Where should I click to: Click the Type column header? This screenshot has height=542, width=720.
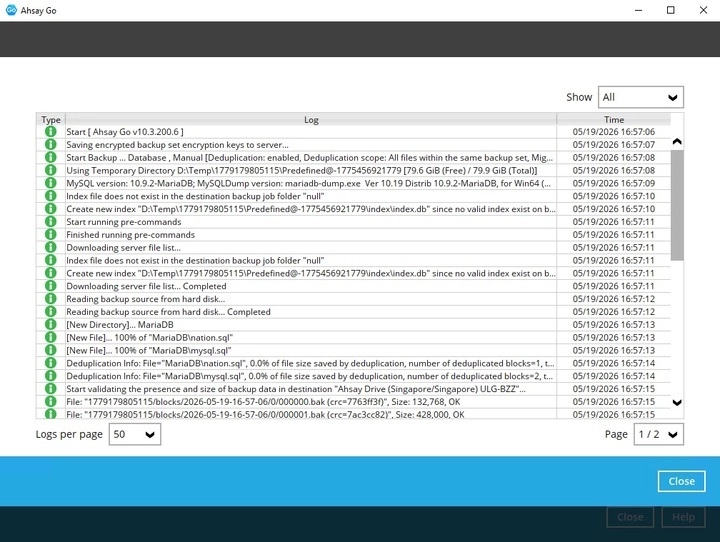point(51,119)
